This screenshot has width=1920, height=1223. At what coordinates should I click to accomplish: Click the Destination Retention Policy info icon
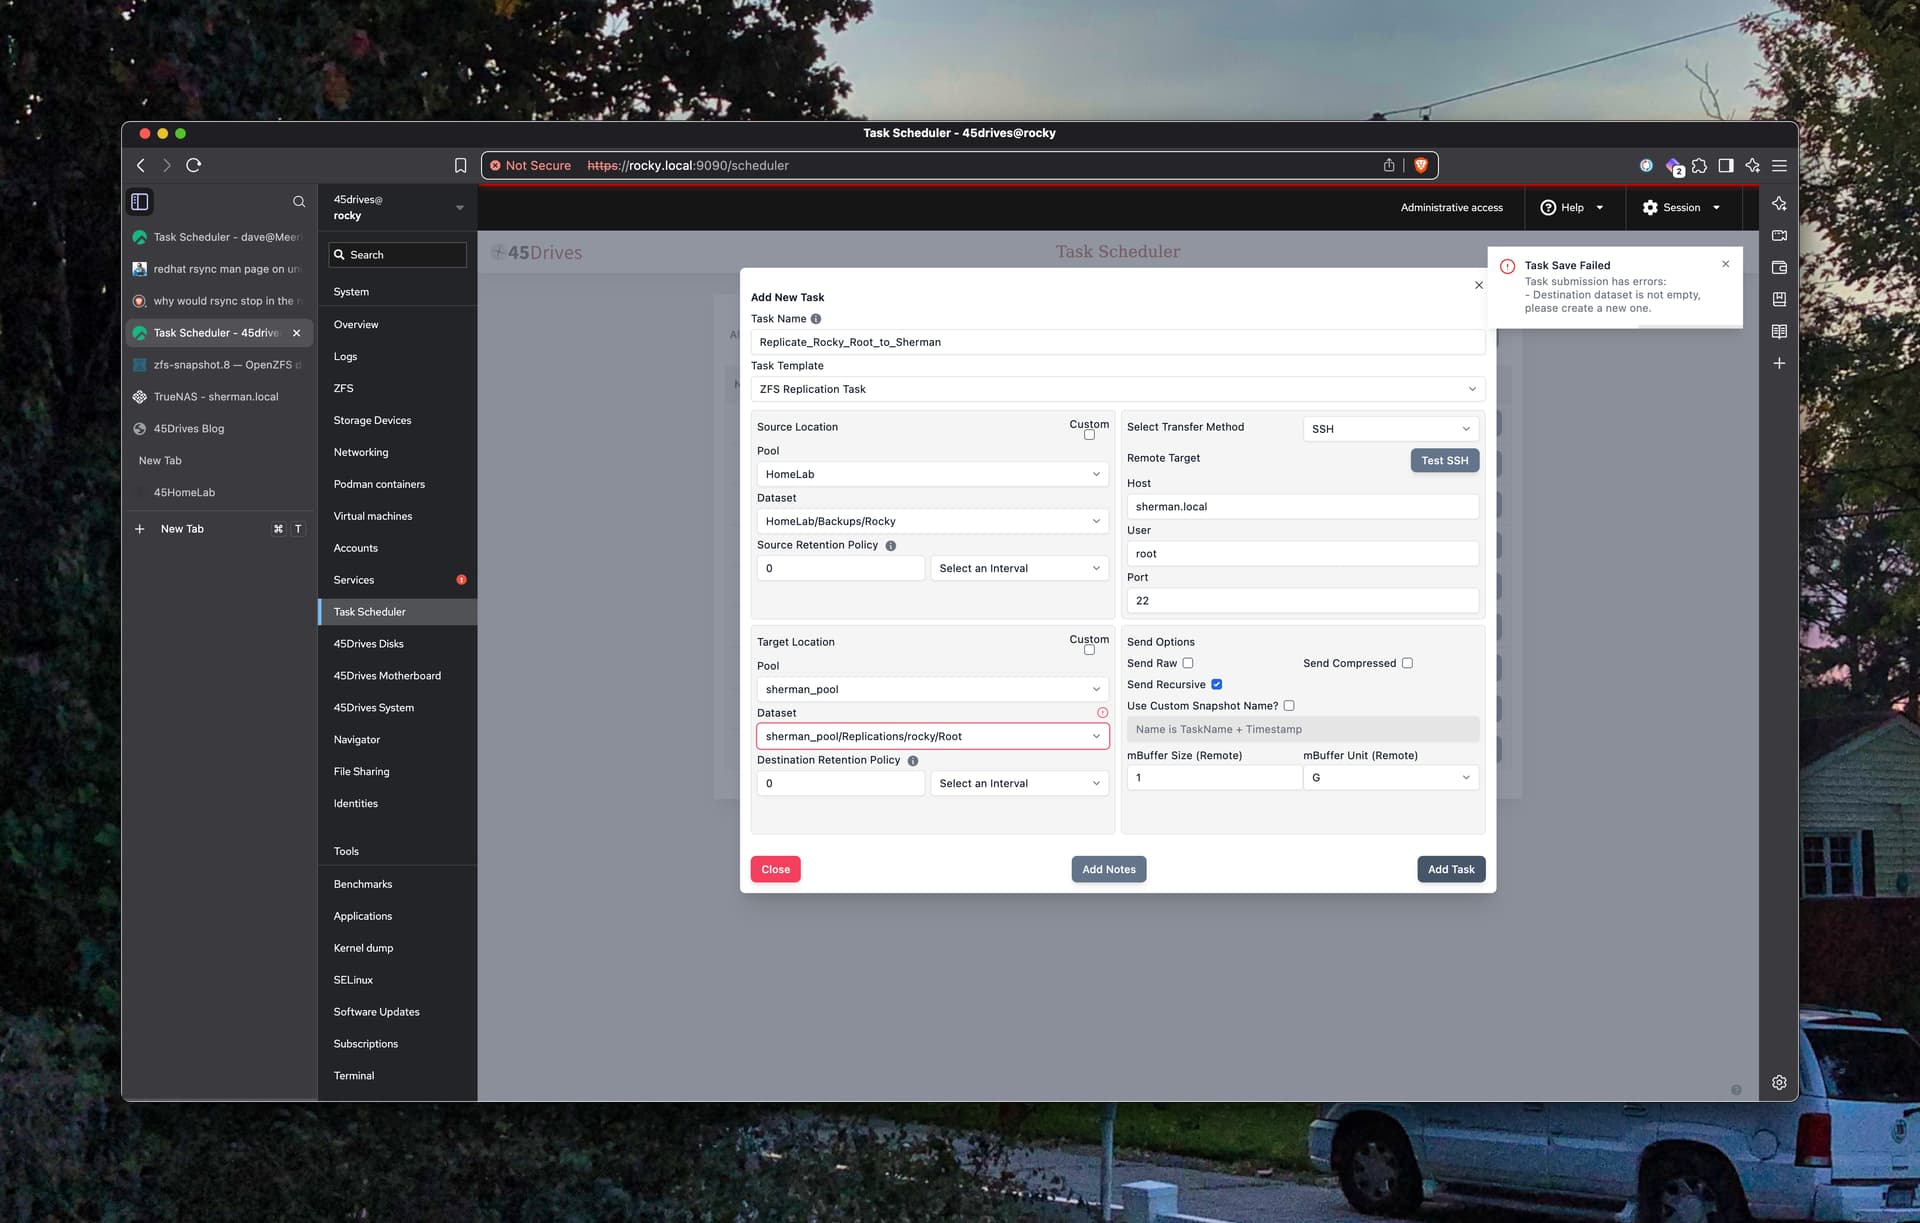tap(913, 761)
